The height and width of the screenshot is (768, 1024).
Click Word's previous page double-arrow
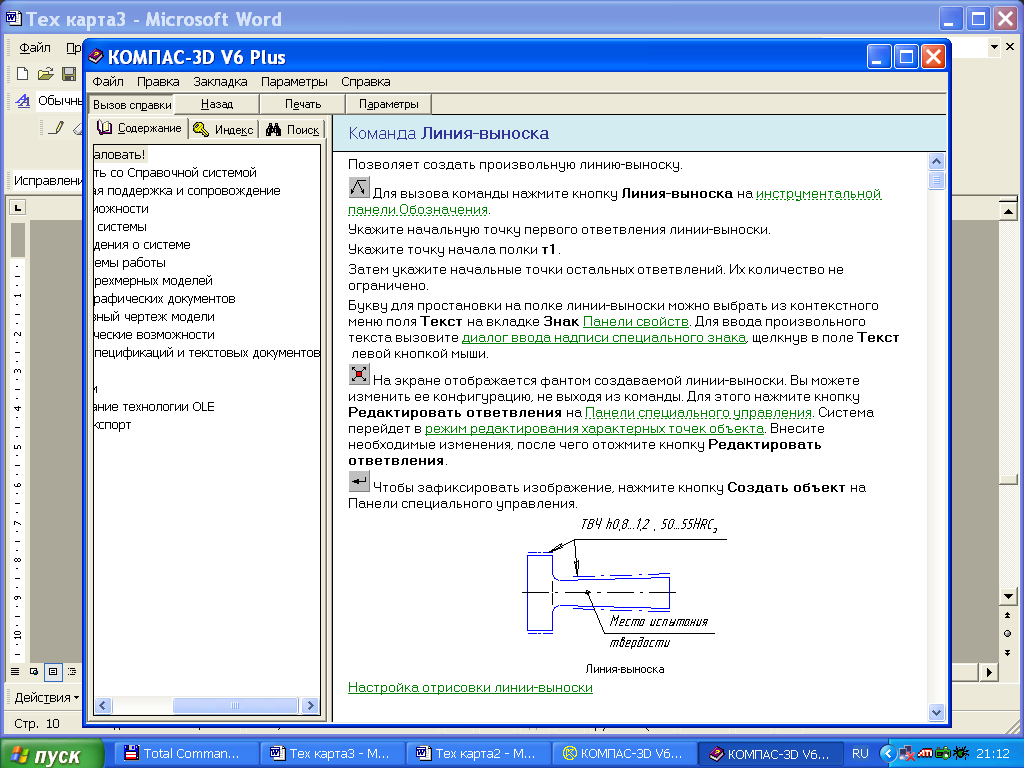pos(1008,615)
